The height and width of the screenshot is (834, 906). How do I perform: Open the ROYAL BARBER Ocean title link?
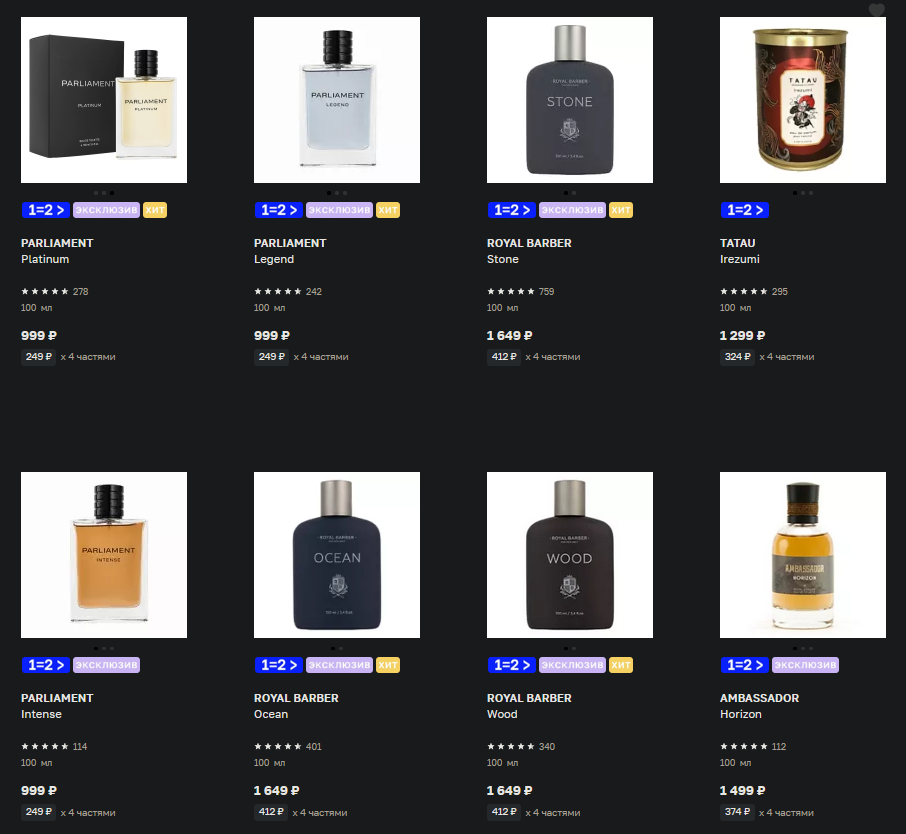coord(296,706)
